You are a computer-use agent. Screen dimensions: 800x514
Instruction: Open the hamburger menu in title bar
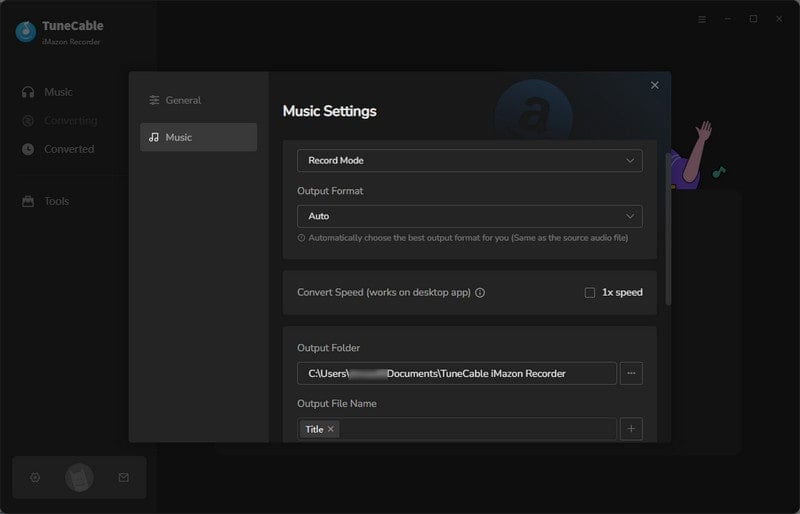point(702,19)
